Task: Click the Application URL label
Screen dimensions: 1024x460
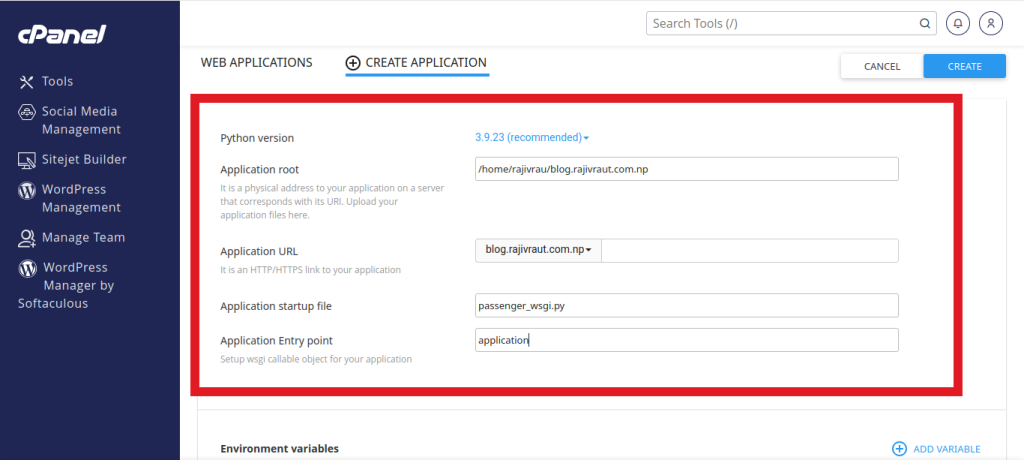Action: [x=259, y=252]
